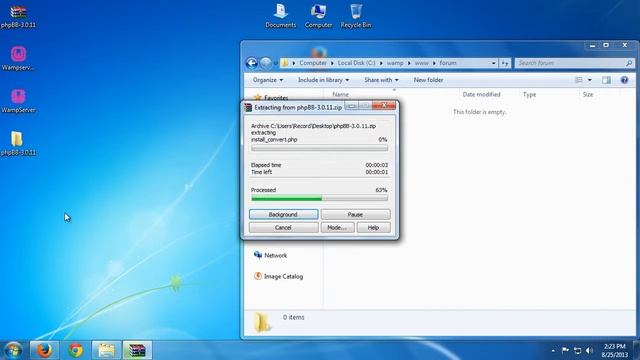The image size is (640, 360).
Task: Select Computer in the address breadcrumb
Action: tap(313, 63)
